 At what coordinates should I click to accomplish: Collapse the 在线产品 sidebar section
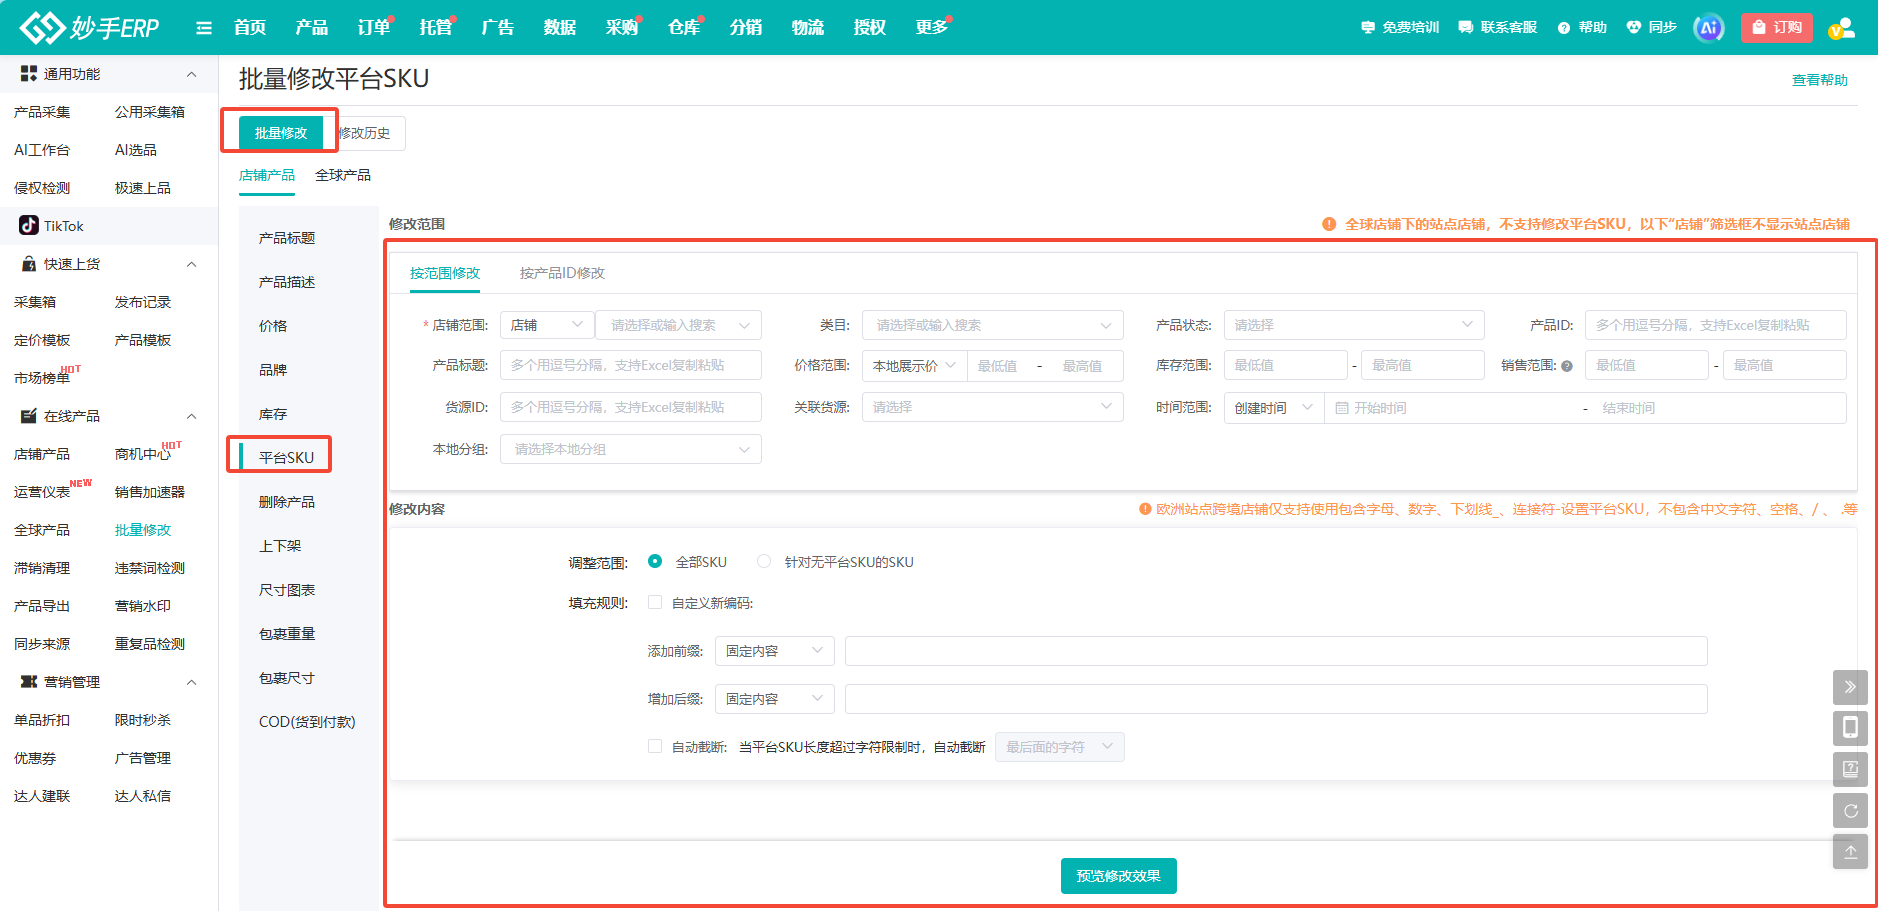click(x=192, y=416)
